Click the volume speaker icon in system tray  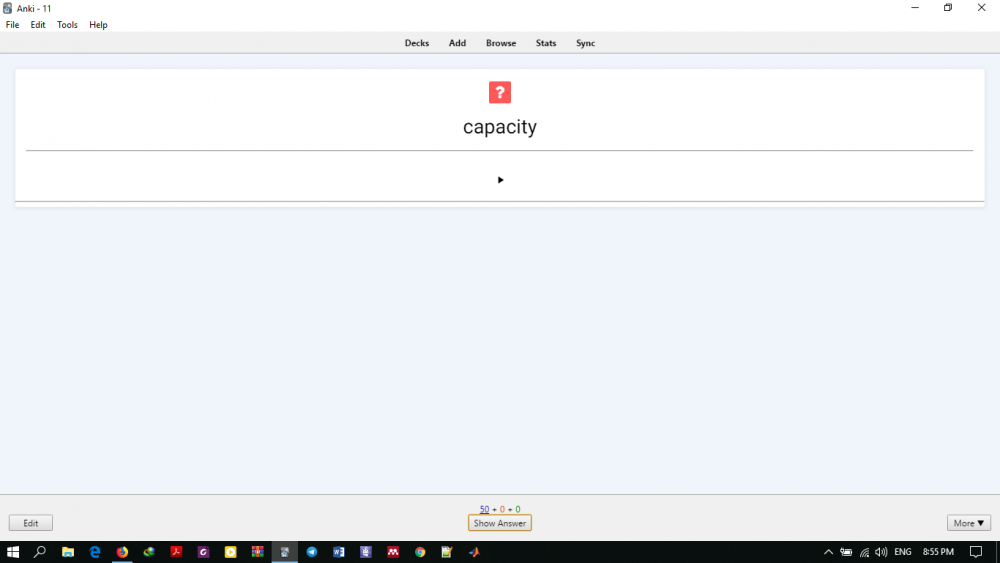[x=881, y=552]
